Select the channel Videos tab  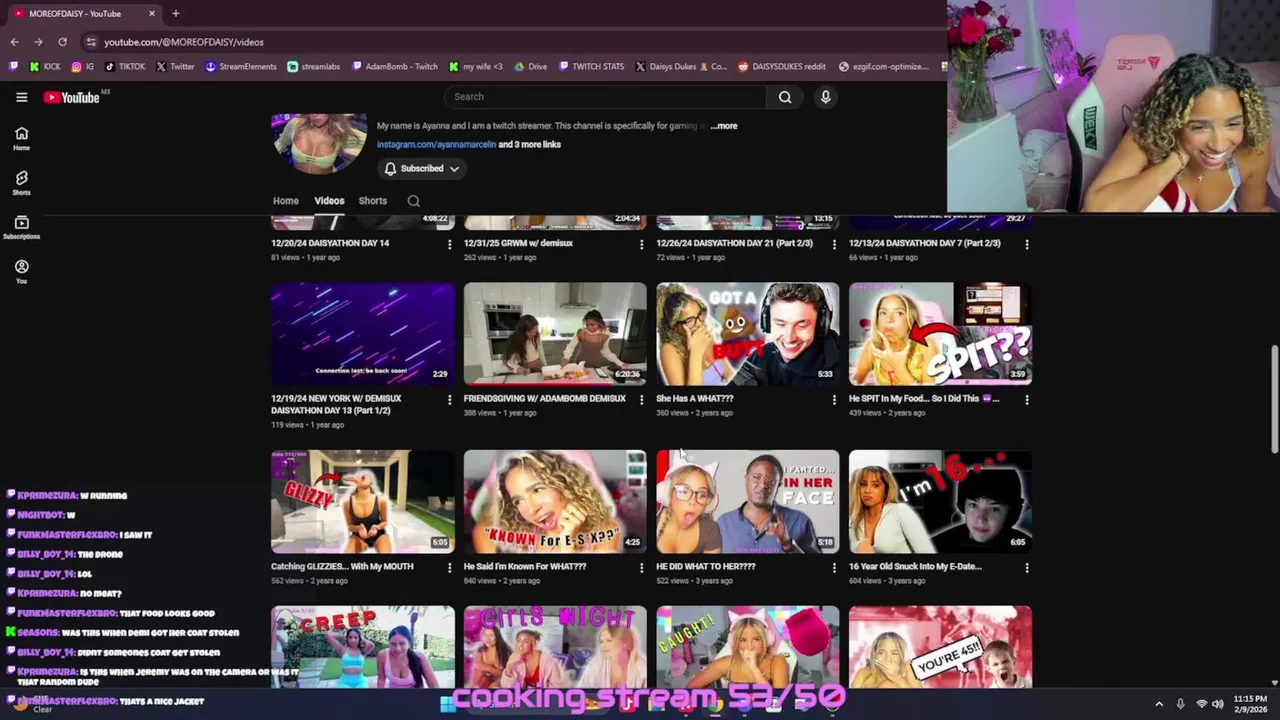pyautogui.click(x=329, y=201)
